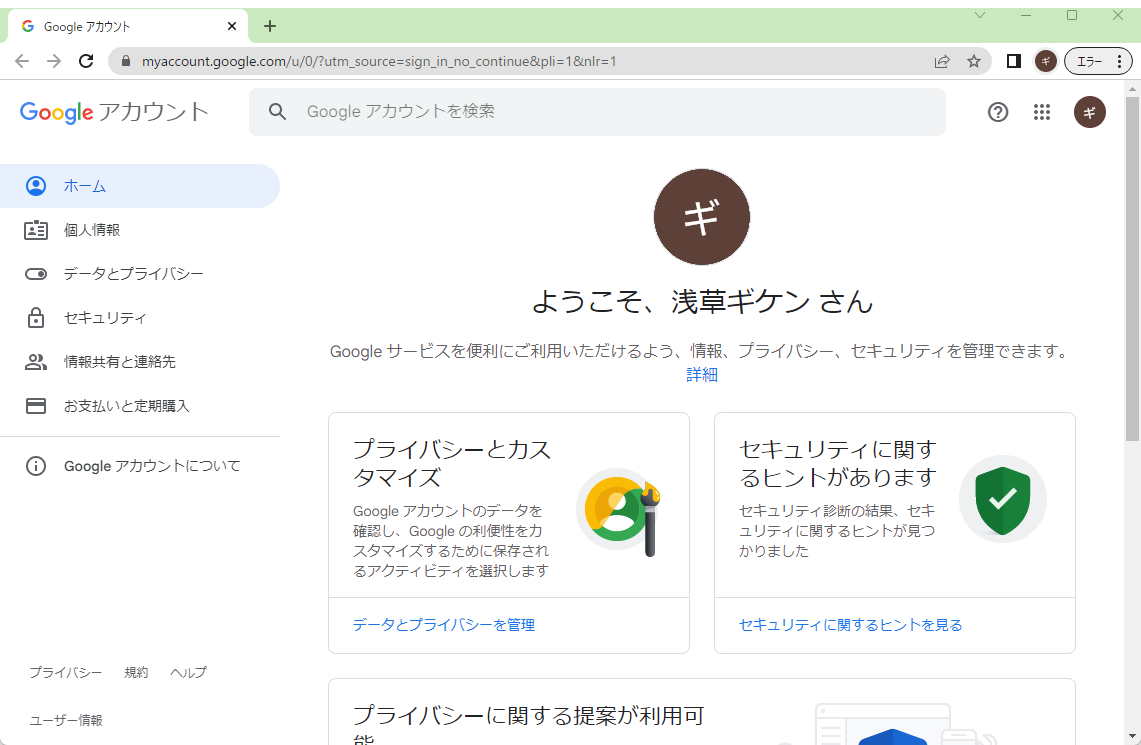The width and height of the screenshot is (1141, 745).
Task: Focus the Google アカウントを検索 field
Action: click(597, 112)
